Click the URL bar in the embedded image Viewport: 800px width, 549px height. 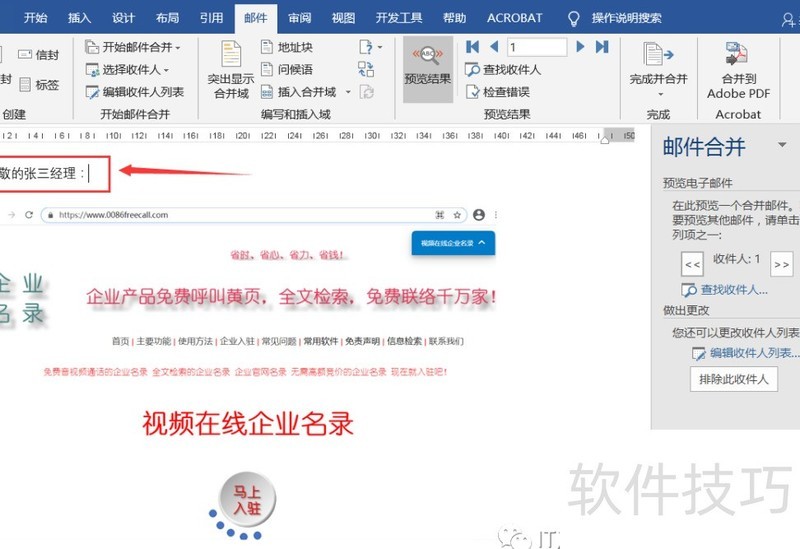click(254, 215)
